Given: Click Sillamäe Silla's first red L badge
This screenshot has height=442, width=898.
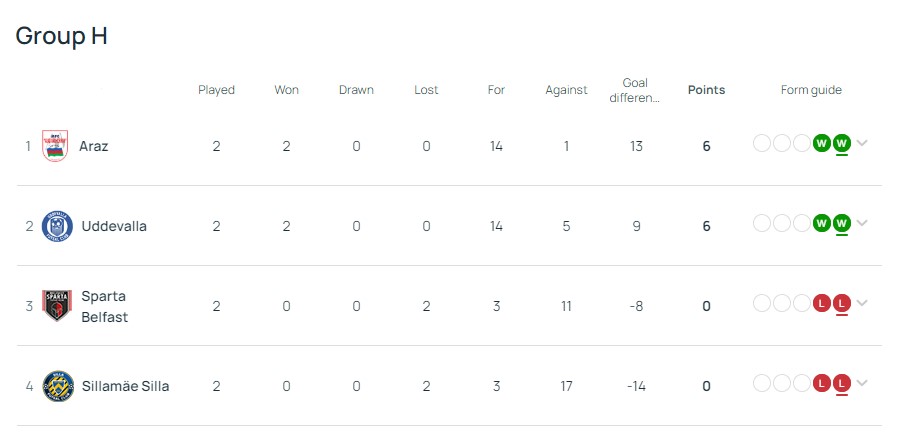Looking at the screenshot, I should click(x=822, y=383).
